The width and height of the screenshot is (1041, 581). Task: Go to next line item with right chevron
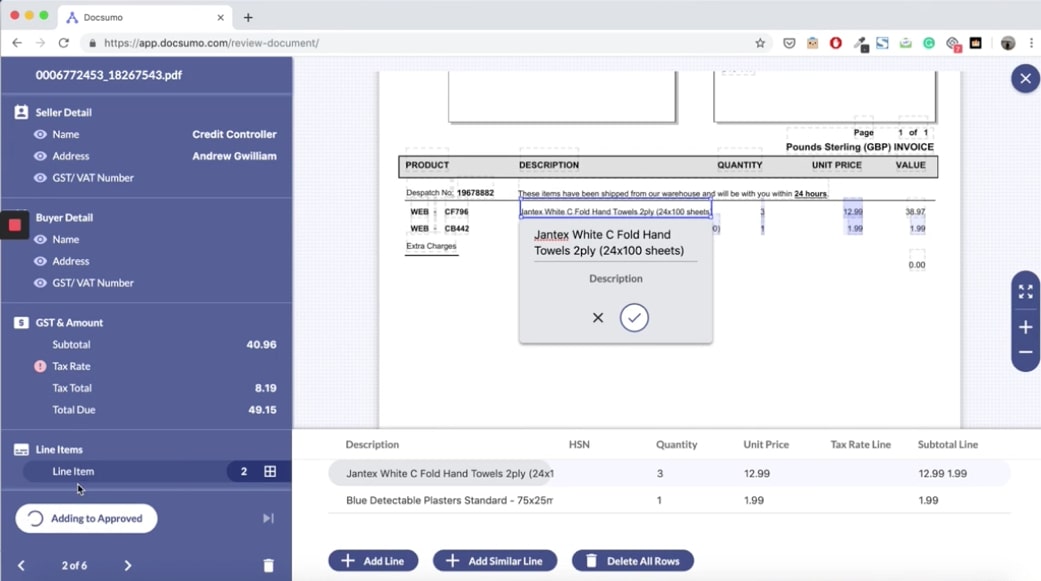coord(127,565)
